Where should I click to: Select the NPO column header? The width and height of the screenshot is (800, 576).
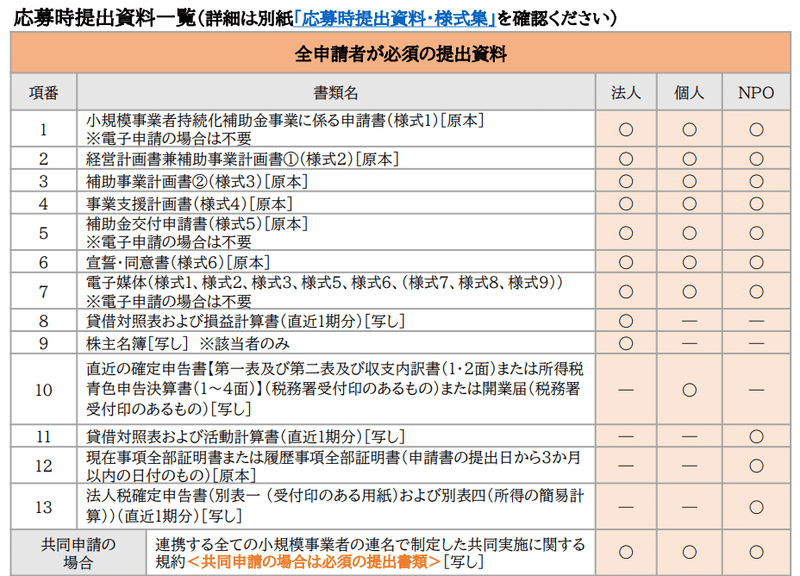(756, 92)
